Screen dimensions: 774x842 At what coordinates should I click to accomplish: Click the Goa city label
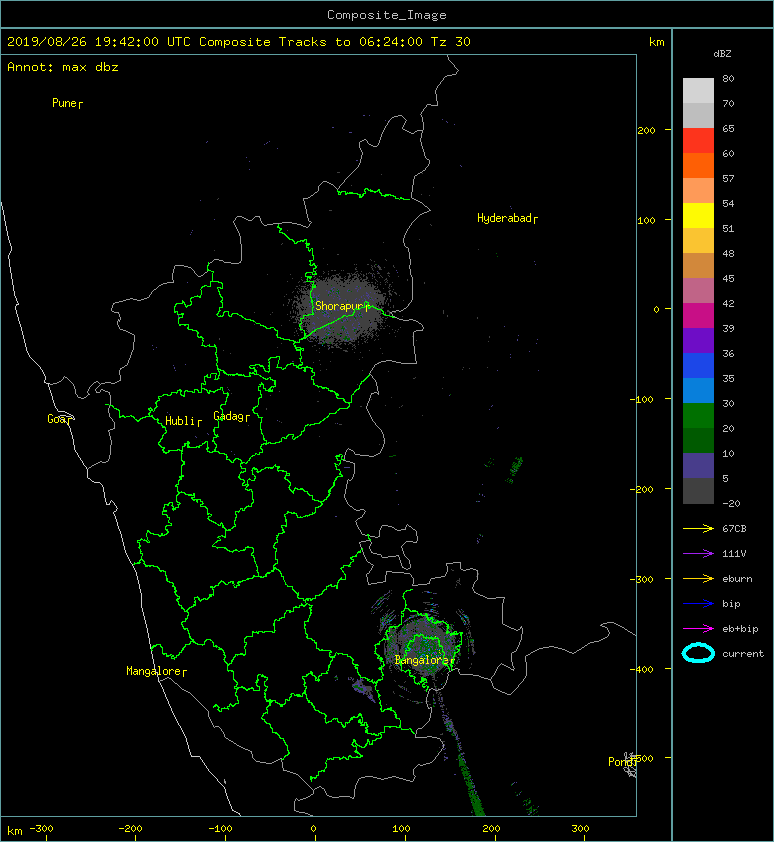(x=59, y=419)
